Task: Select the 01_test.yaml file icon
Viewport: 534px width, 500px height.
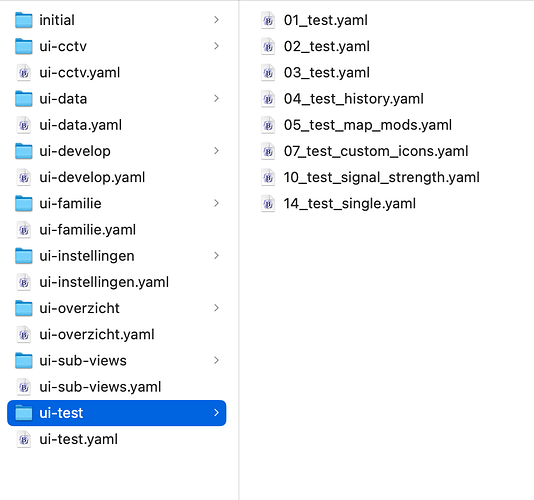Action: (268, 20)
